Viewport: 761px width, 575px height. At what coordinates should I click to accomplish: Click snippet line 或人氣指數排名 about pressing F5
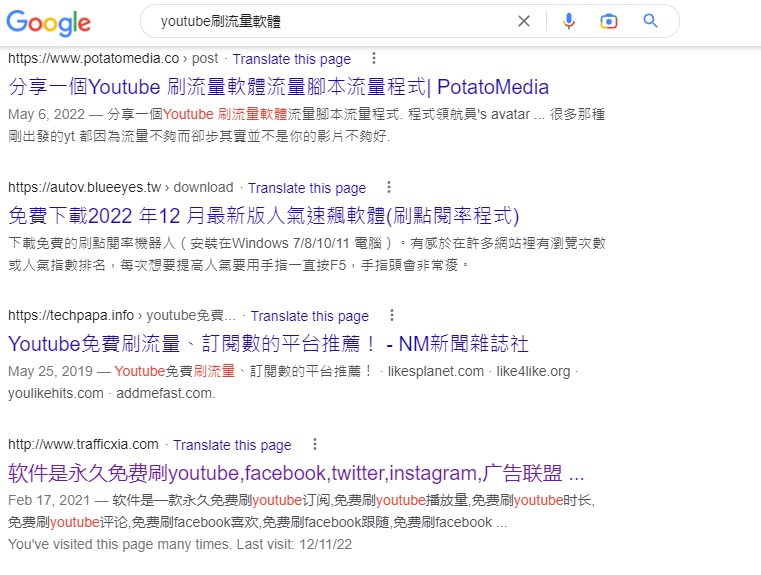[x=239, y=265]
